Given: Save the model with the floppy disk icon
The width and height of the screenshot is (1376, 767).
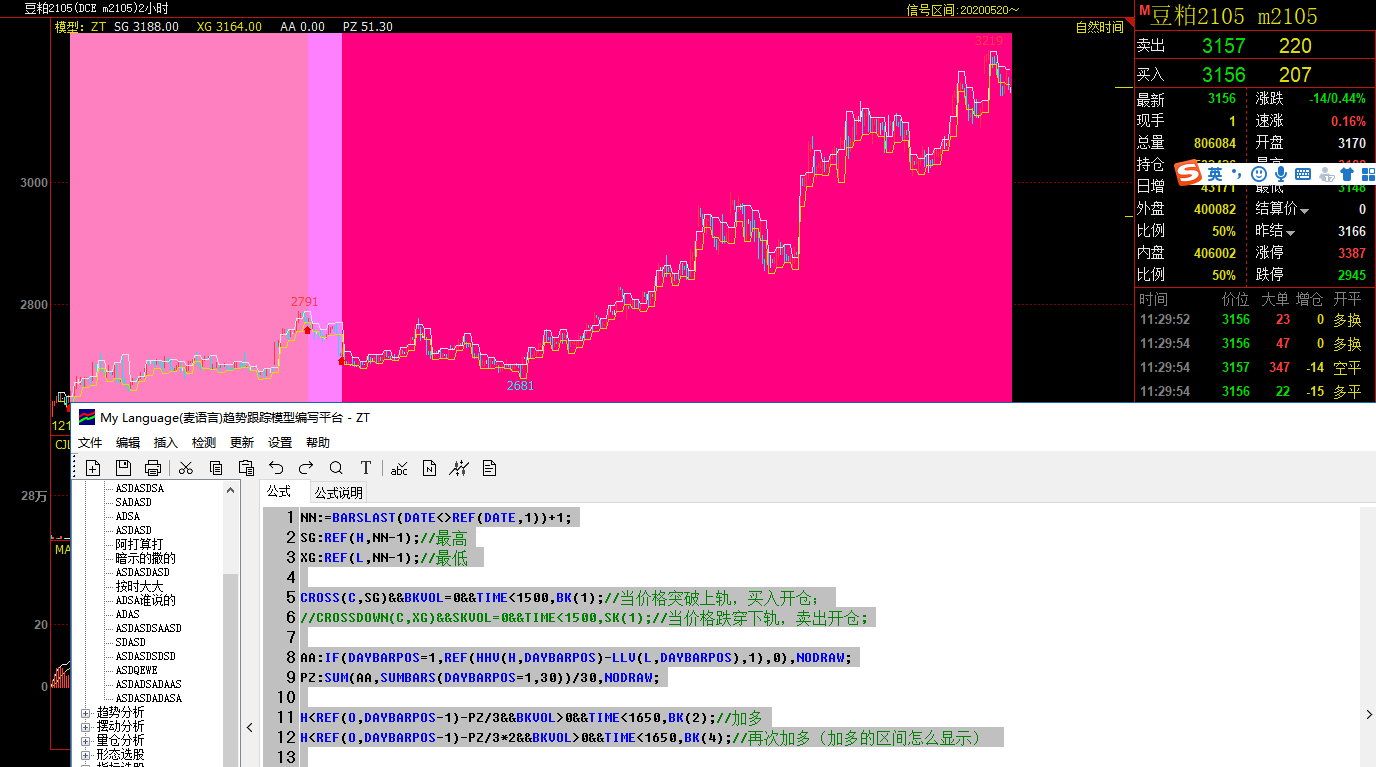Looking at the screenshot, I should coord(123,468).
